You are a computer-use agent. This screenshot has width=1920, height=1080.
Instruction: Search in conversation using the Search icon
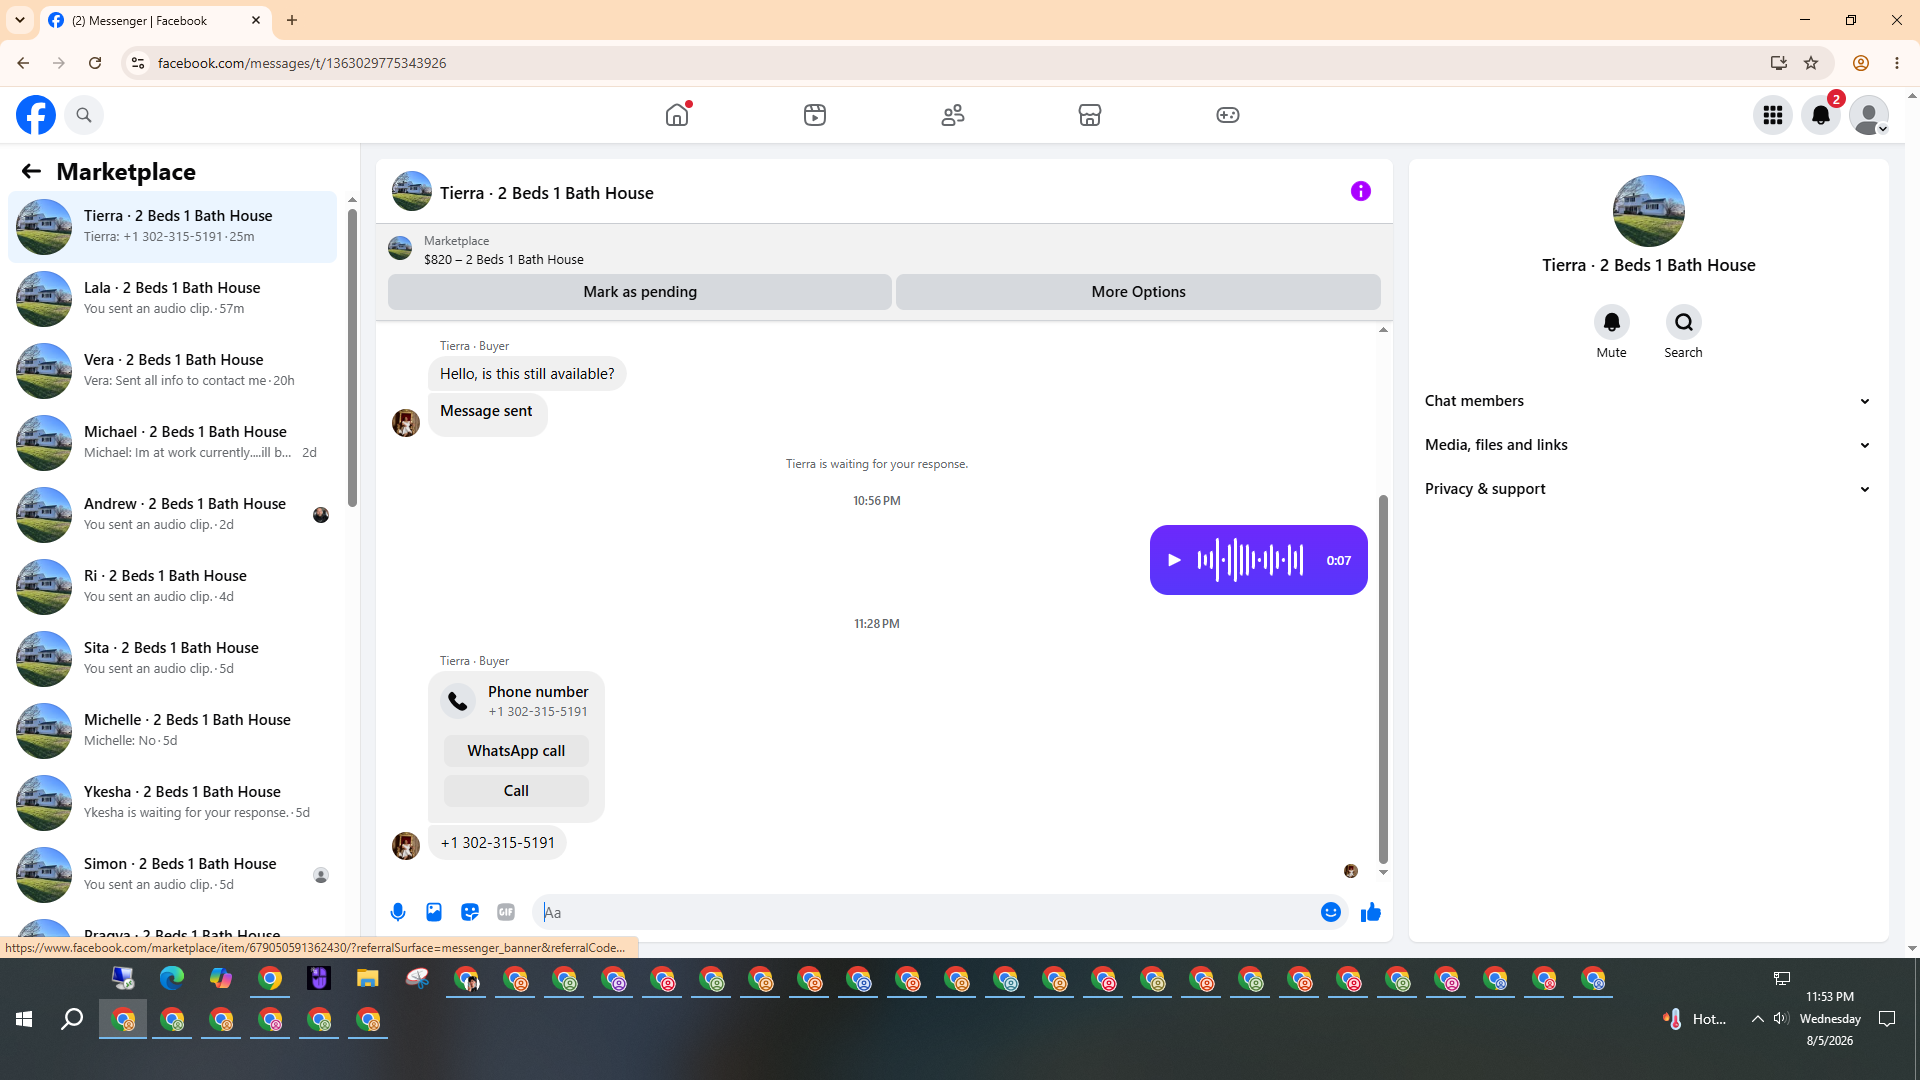(1684, 322)
